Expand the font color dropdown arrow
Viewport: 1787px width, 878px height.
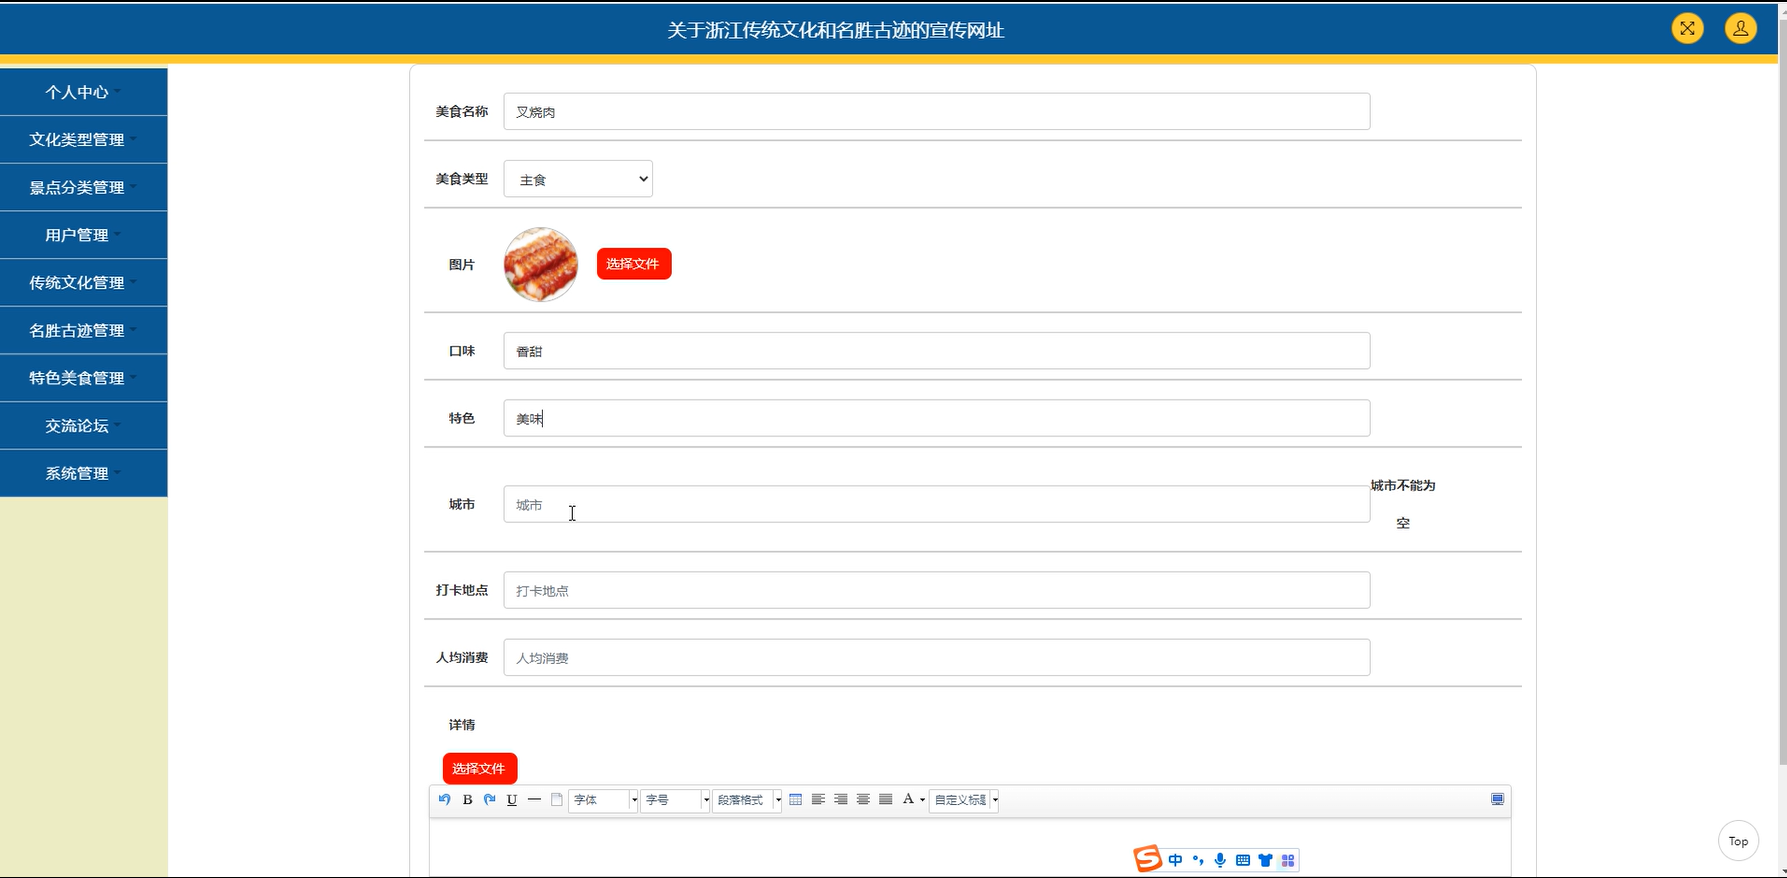coord(922,800)
